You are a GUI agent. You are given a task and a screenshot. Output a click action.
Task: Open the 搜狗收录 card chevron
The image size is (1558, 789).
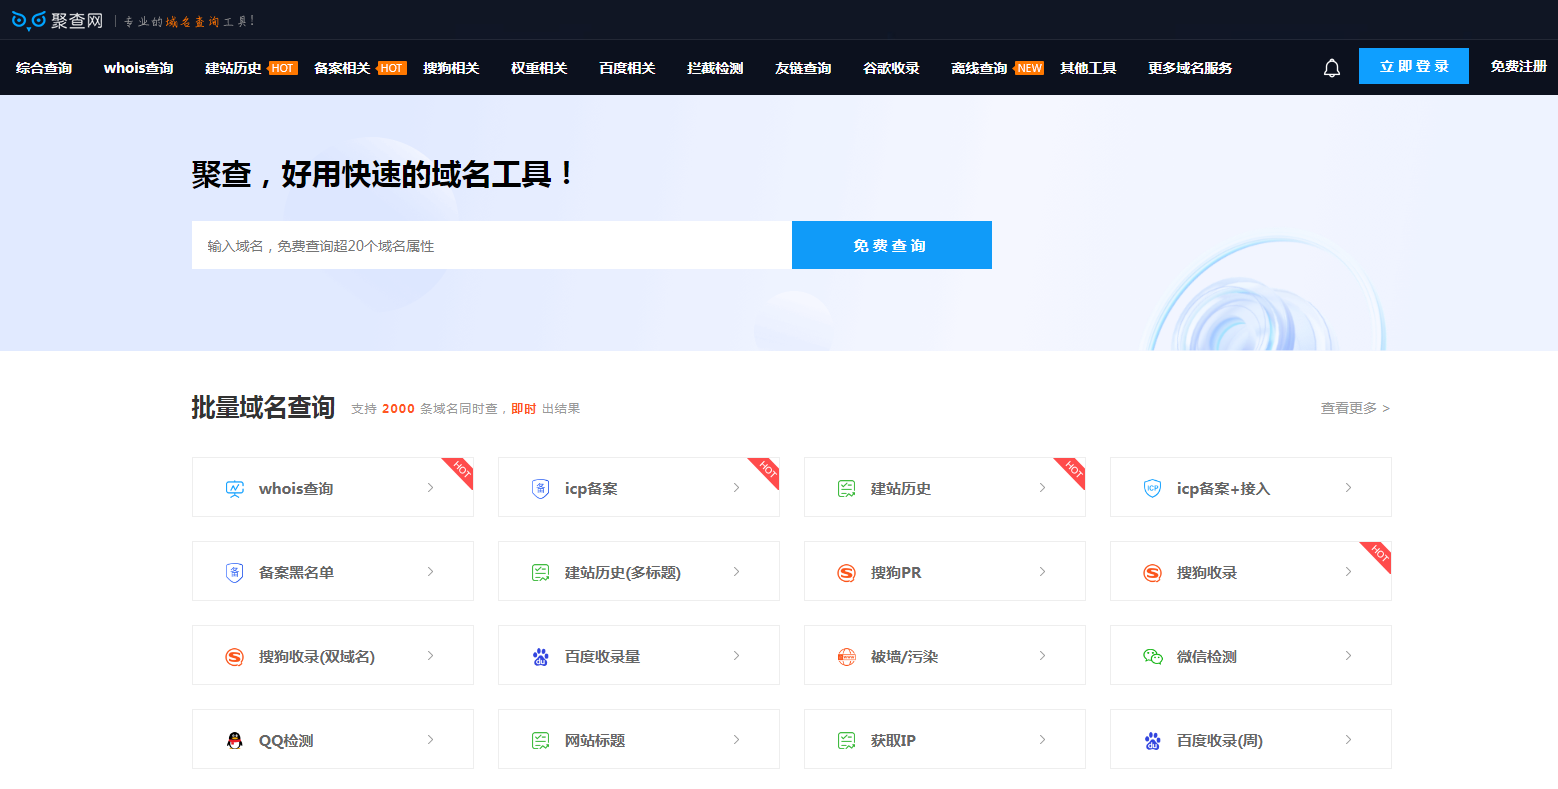[x=1348, y=571]
